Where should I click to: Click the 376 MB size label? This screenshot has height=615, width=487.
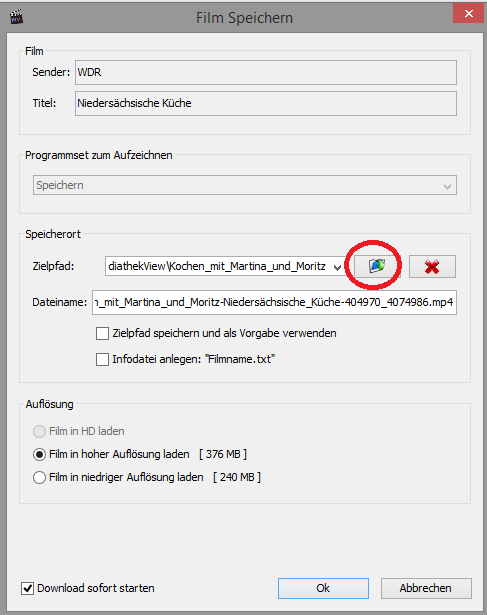[x=223, y=454]
